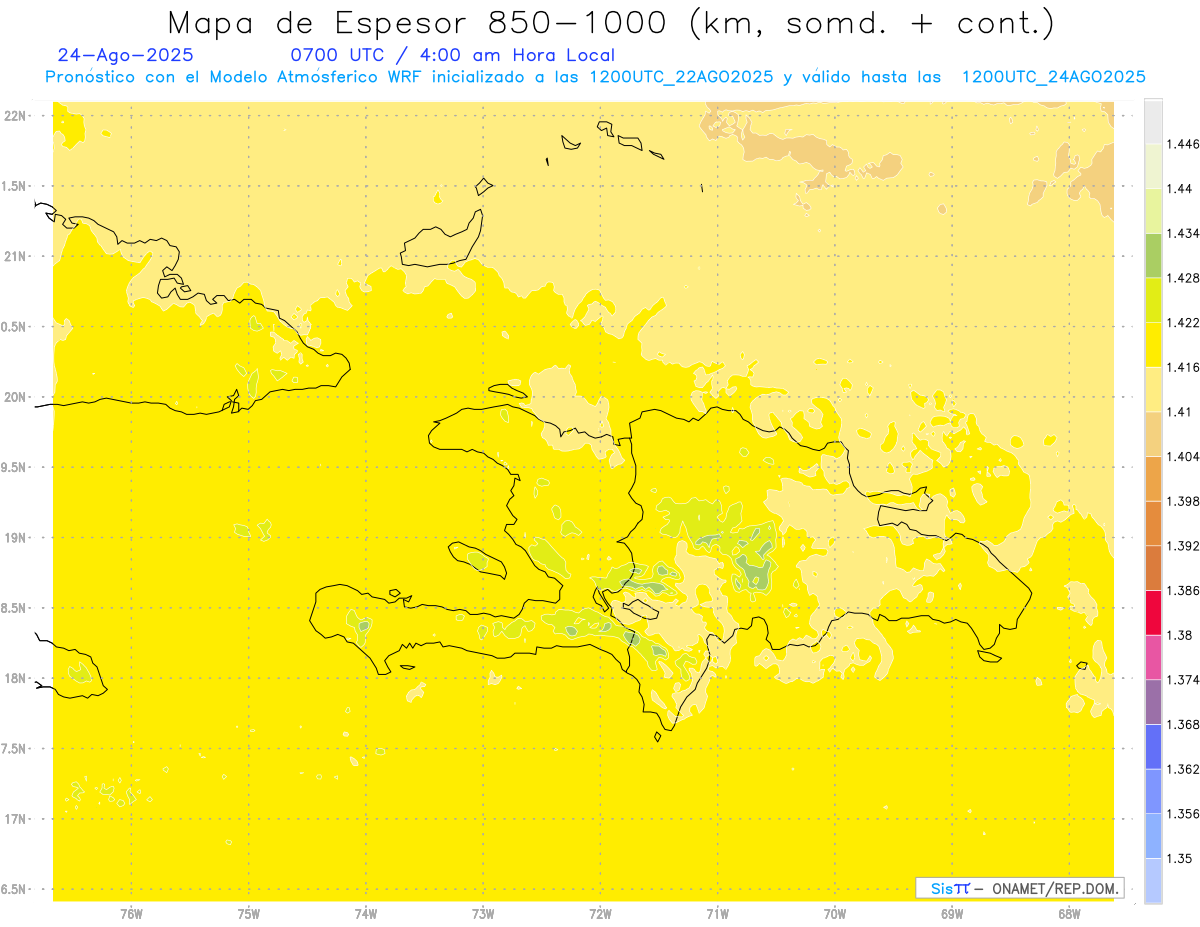
Task: Click the "73W" longitude label
Action: tap(483, 914)
